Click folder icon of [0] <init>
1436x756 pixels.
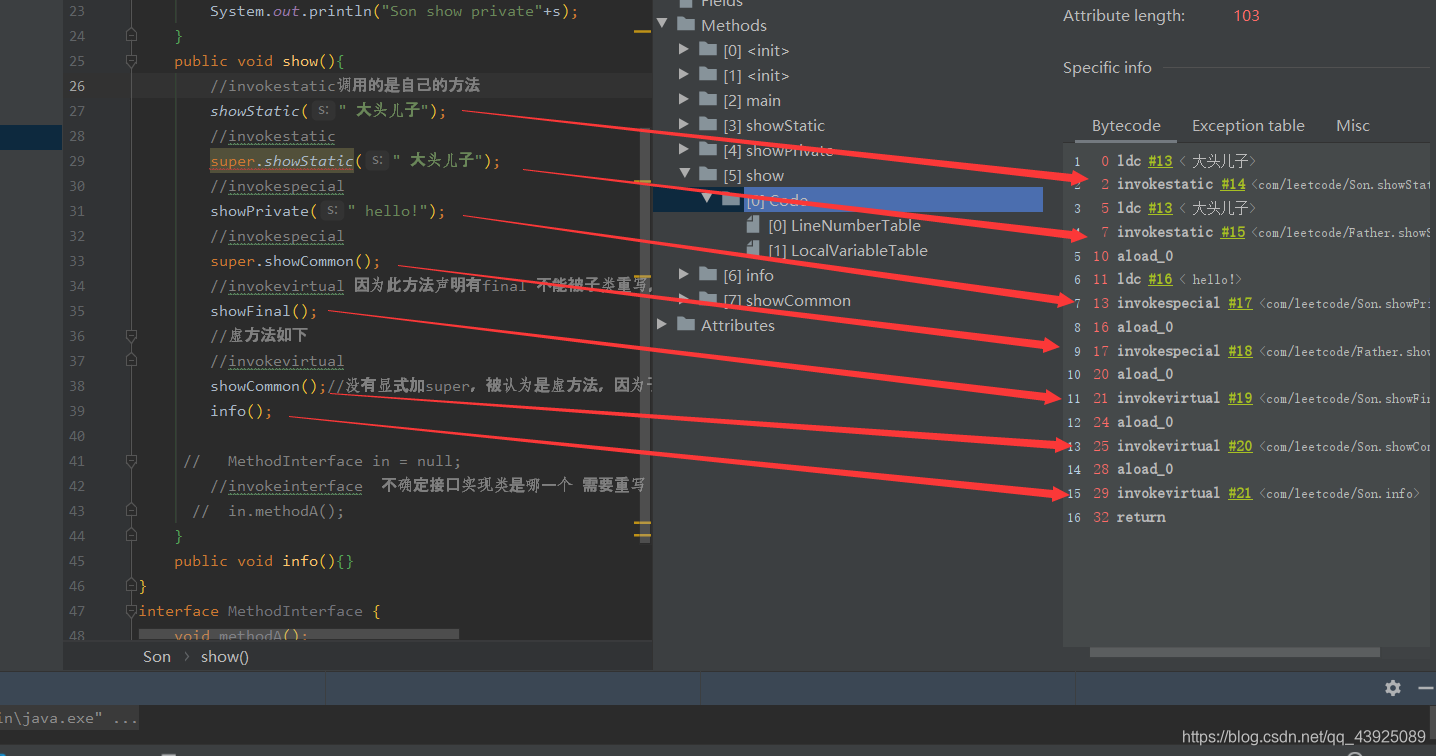[708, 50]
